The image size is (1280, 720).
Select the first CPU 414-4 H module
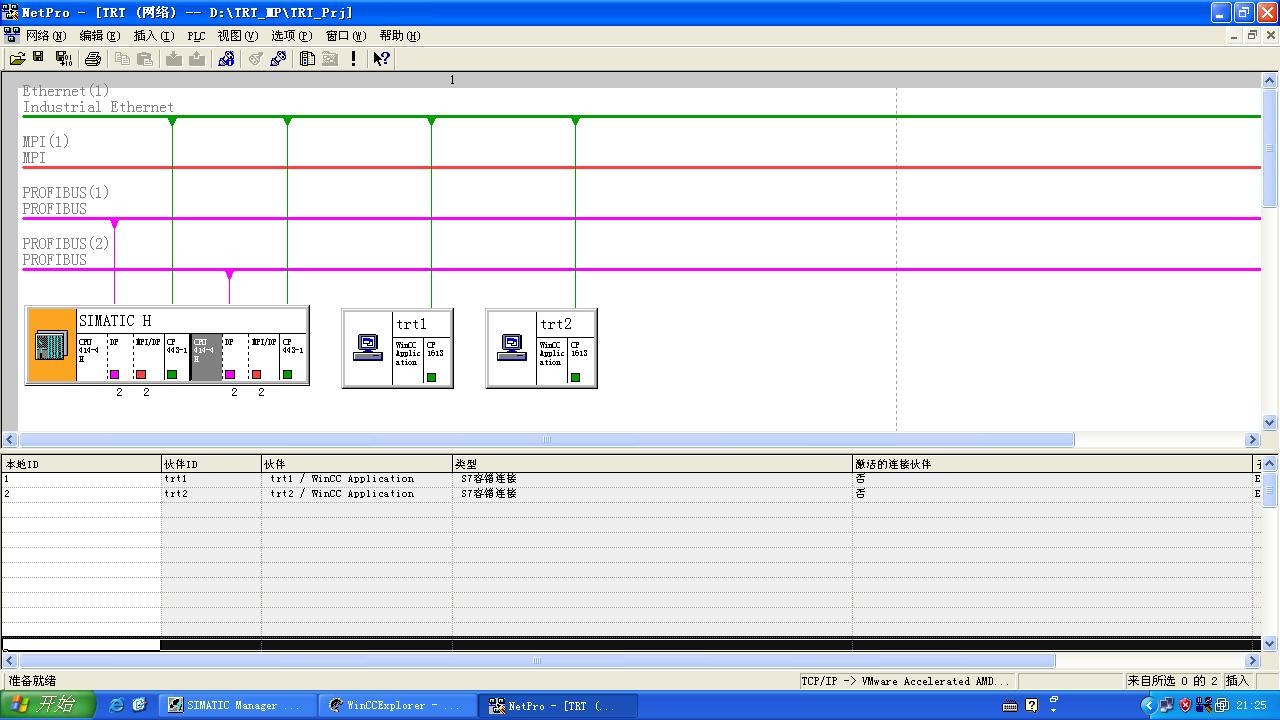coord(91,357)
